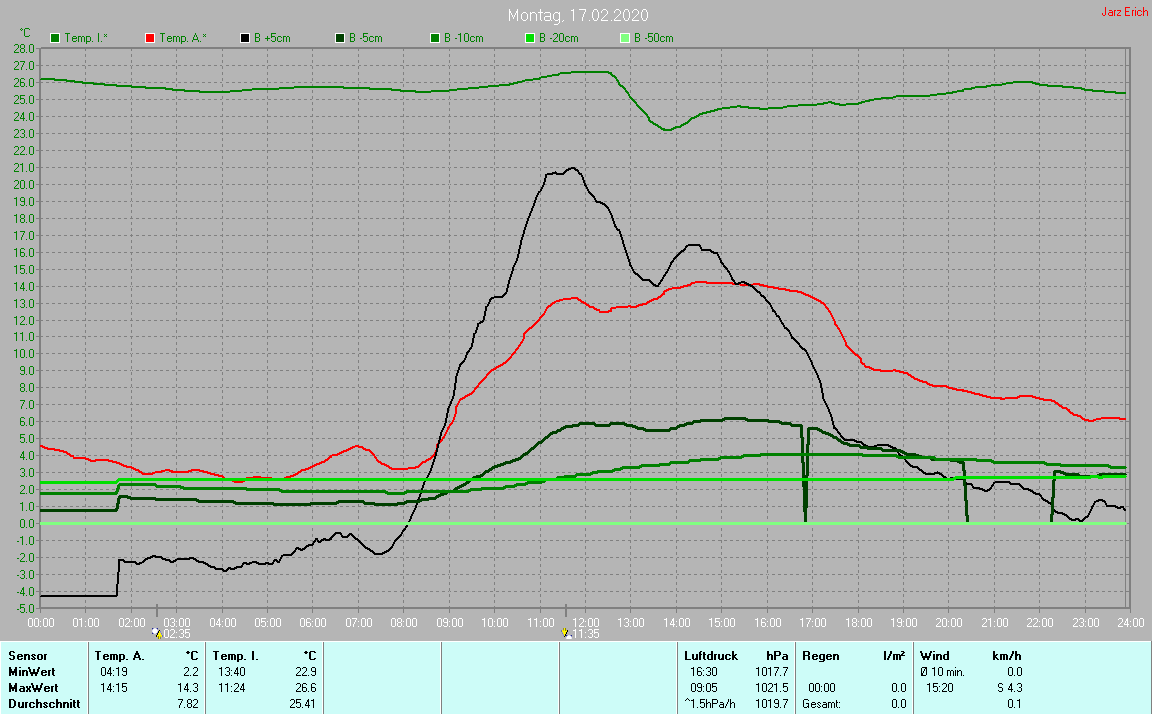Viewport: 1152px width, 714px height.
Task: Click the B -50cm legend color square
Action: tap(624, 38)
